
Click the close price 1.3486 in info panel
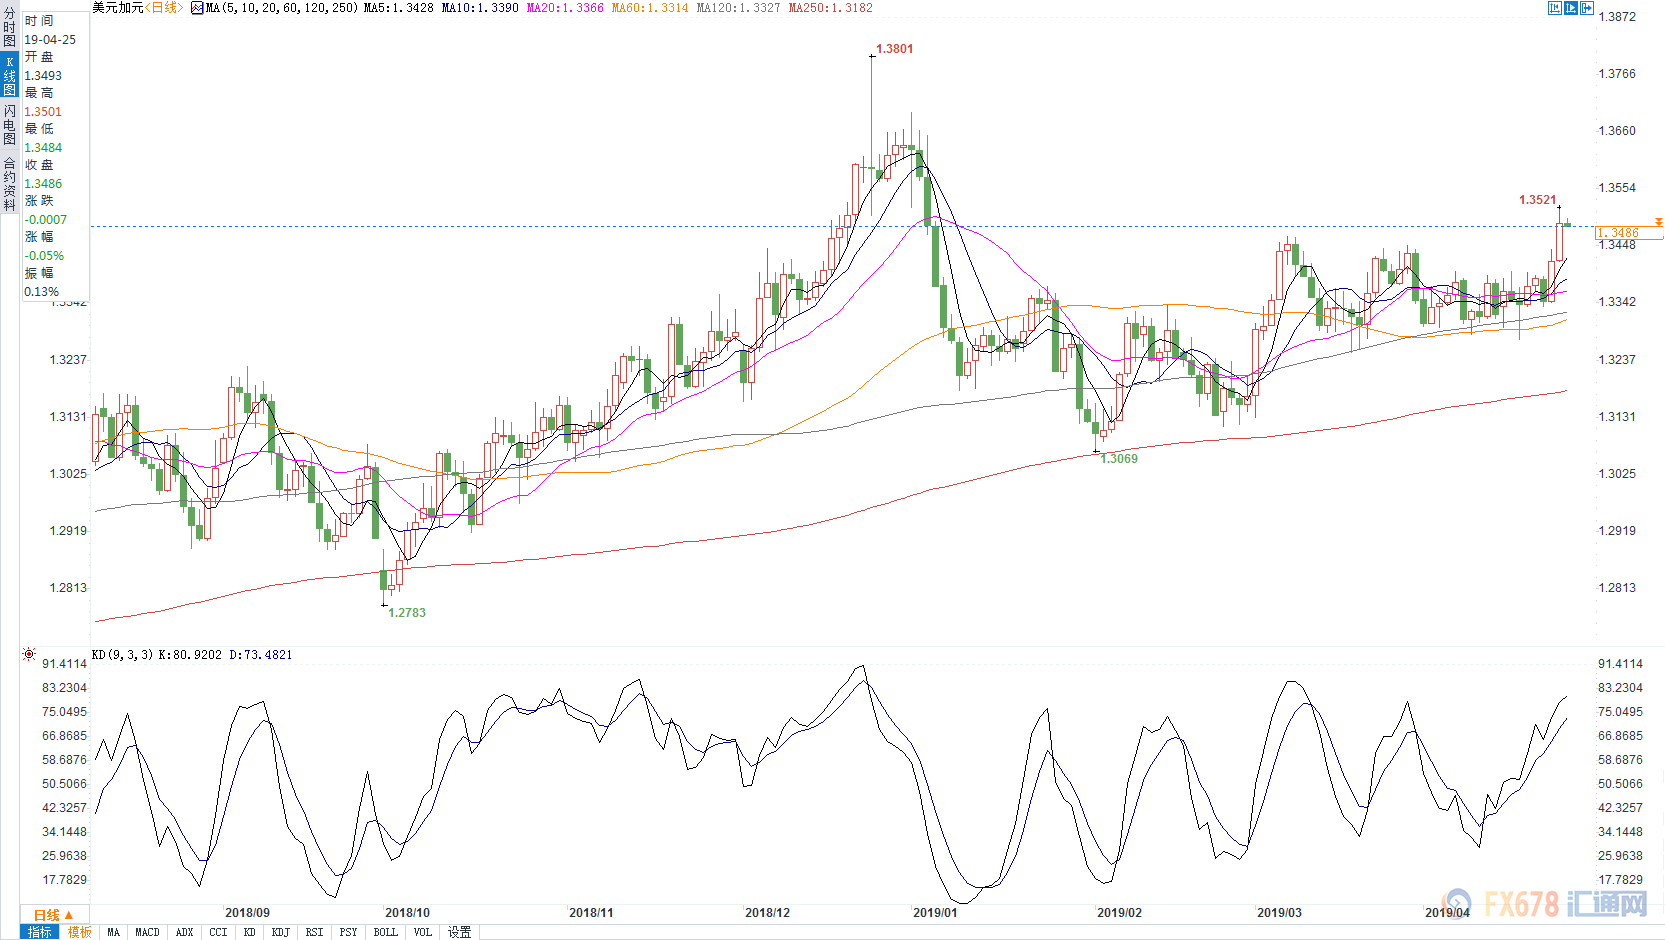pyautogui.click(x=43, y=184)
